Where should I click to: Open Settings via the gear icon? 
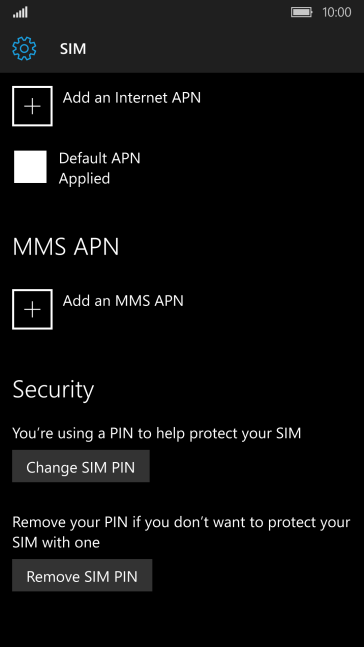point(24,49)
